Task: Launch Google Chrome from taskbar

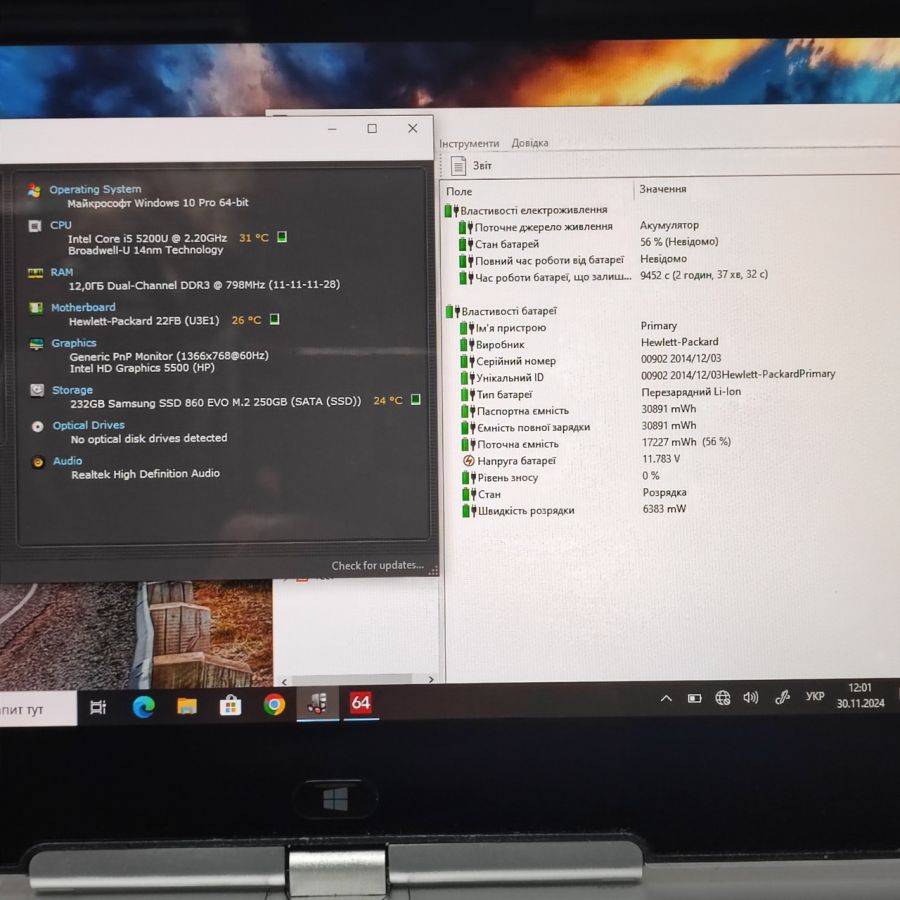Action: [274, 704]
